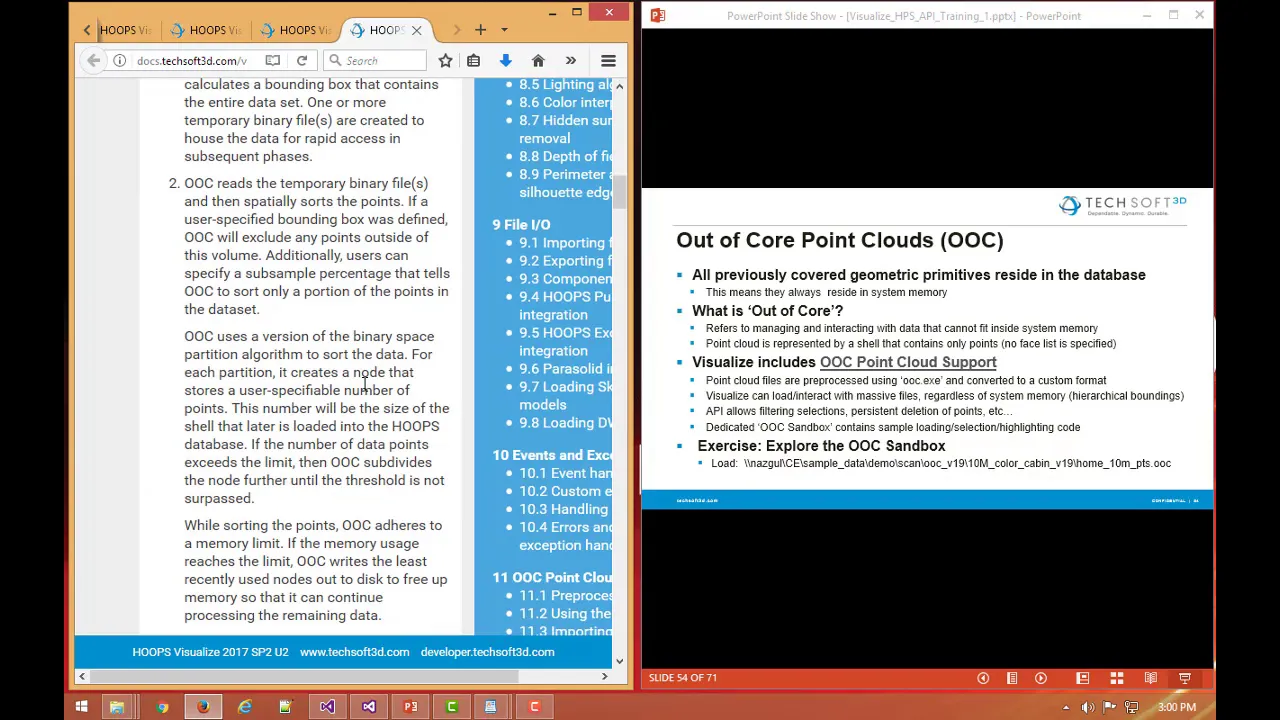The height and width of the screenshot is (720, 1280).
Task: Switch to third HOOPS Vis tab
Action: tap(297, 30)
